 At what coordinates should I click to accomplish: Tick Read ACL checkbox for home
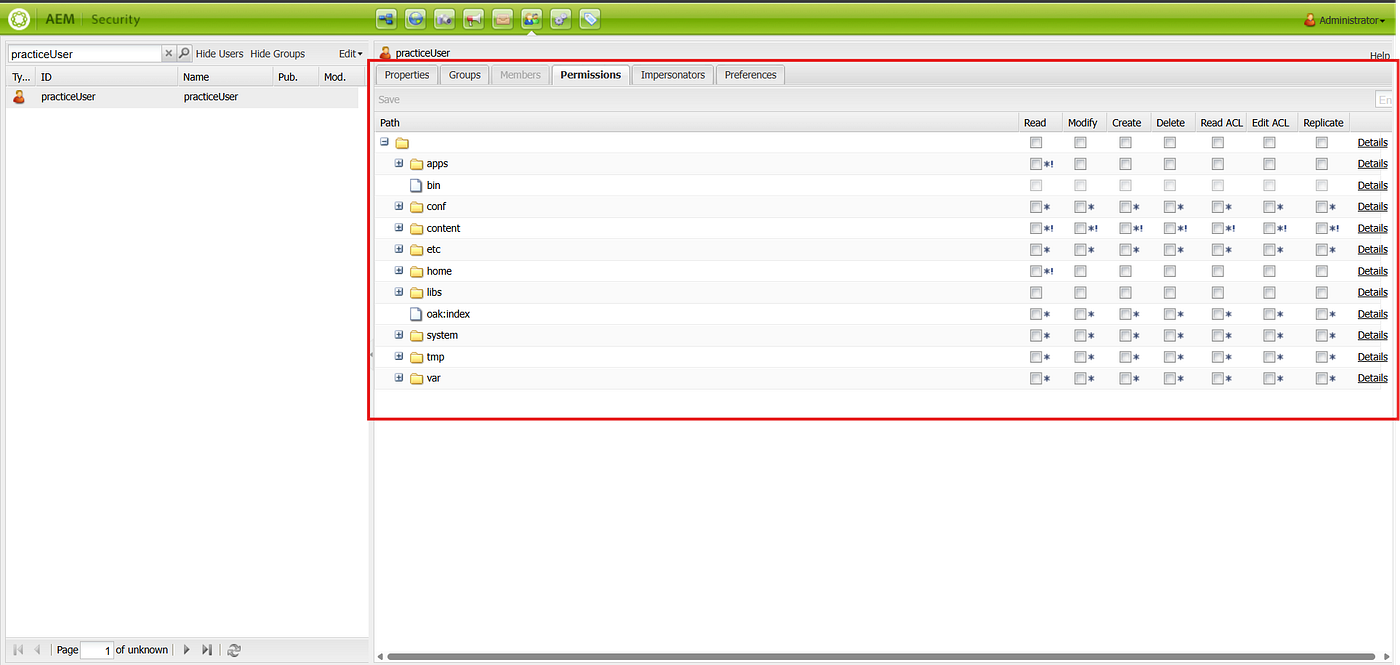(x=1217, y=271)
